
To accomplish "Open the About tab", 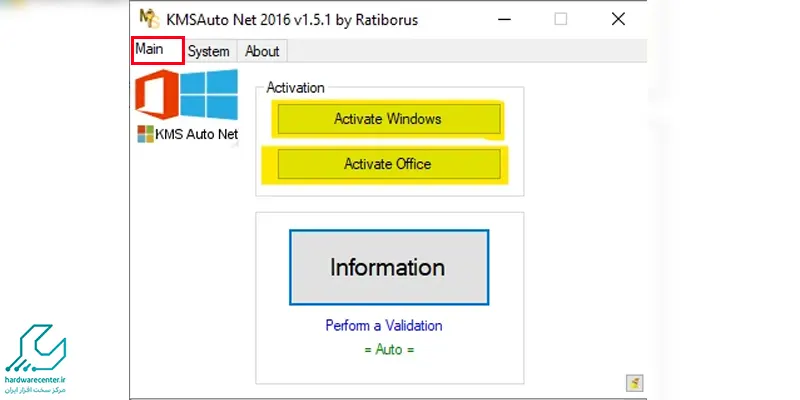I will (x=262, y=52).
